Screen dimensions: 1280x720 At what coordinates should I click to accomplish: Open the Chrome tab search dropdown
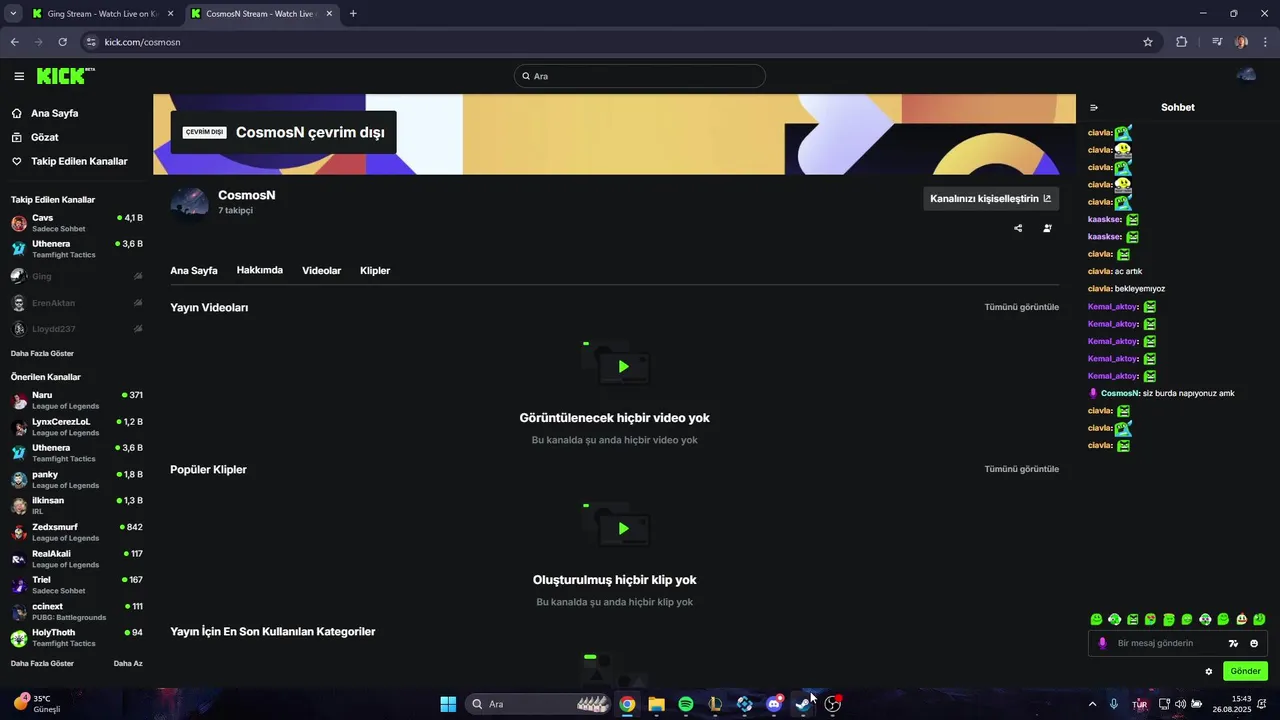pyautogui.click(x=13, y=14)
